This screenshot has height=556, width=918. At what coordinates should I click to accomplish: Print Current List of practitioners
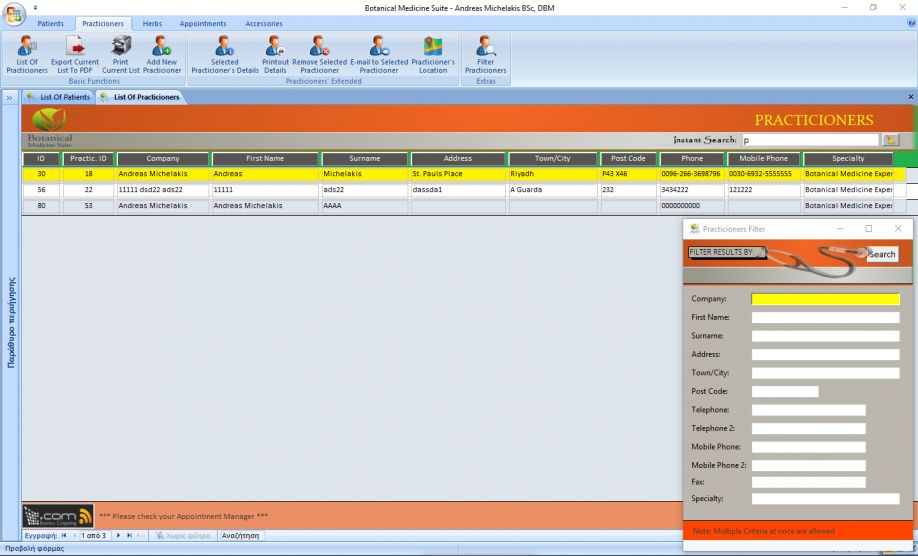[x=121, y=54]
